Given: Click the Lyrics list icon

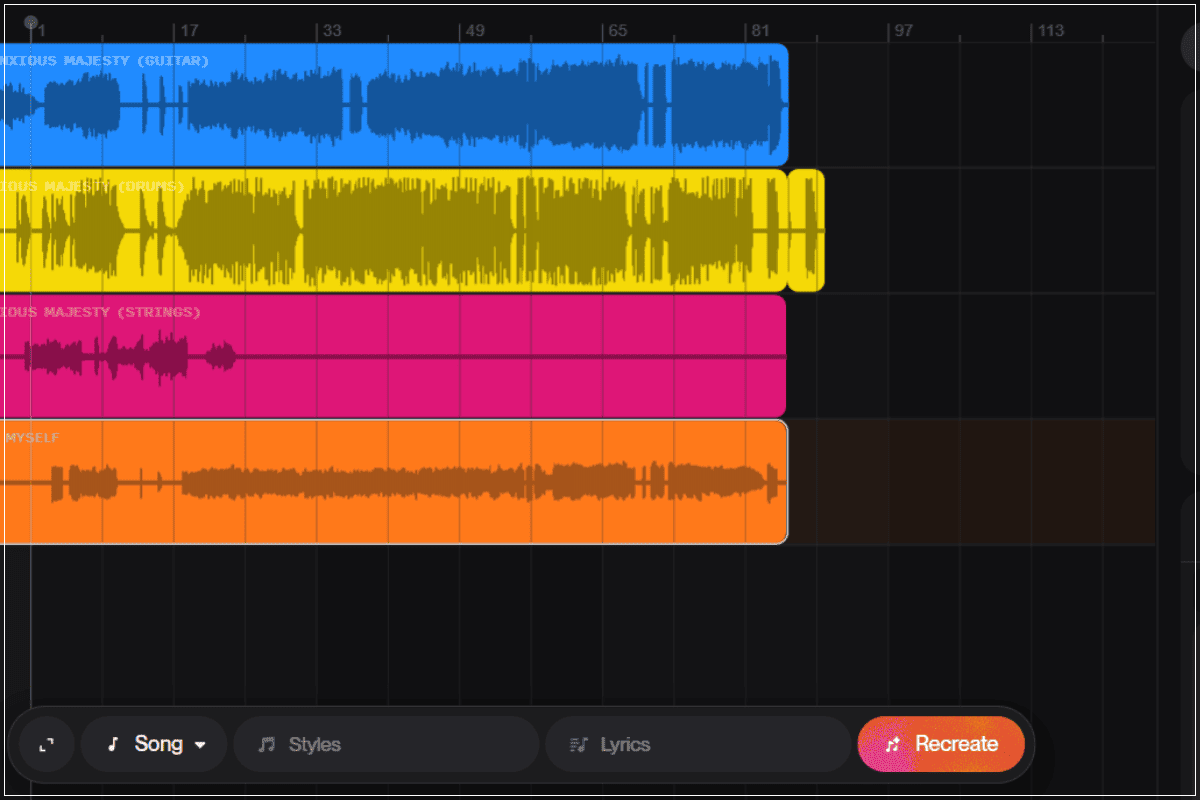Looking at the screenshot, I should pyautogui.click(x=578, y=745).
